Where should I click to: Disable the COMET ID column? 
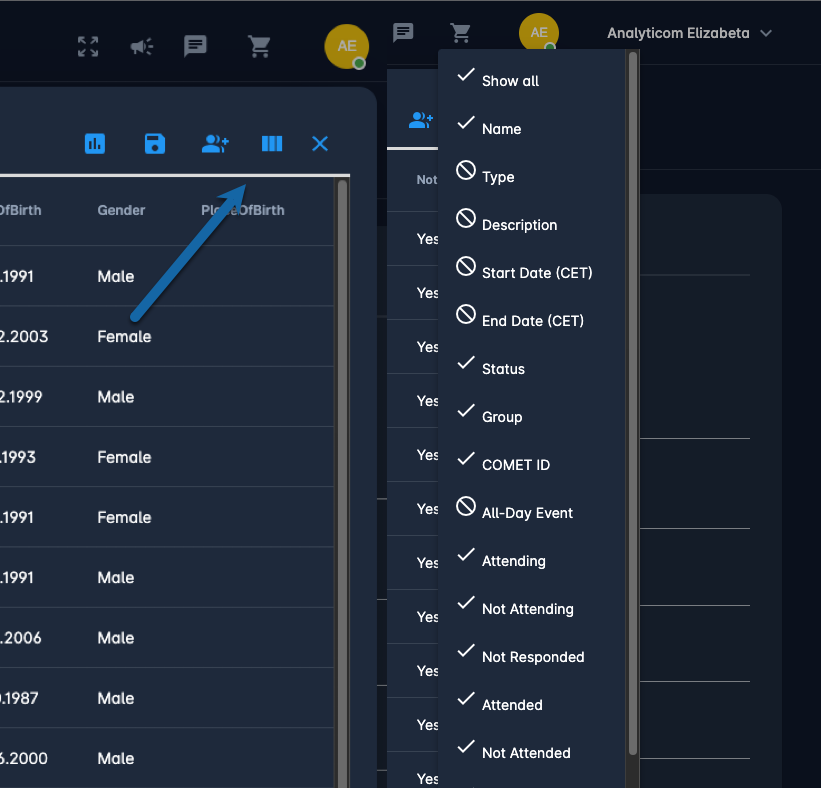(515, 465)
